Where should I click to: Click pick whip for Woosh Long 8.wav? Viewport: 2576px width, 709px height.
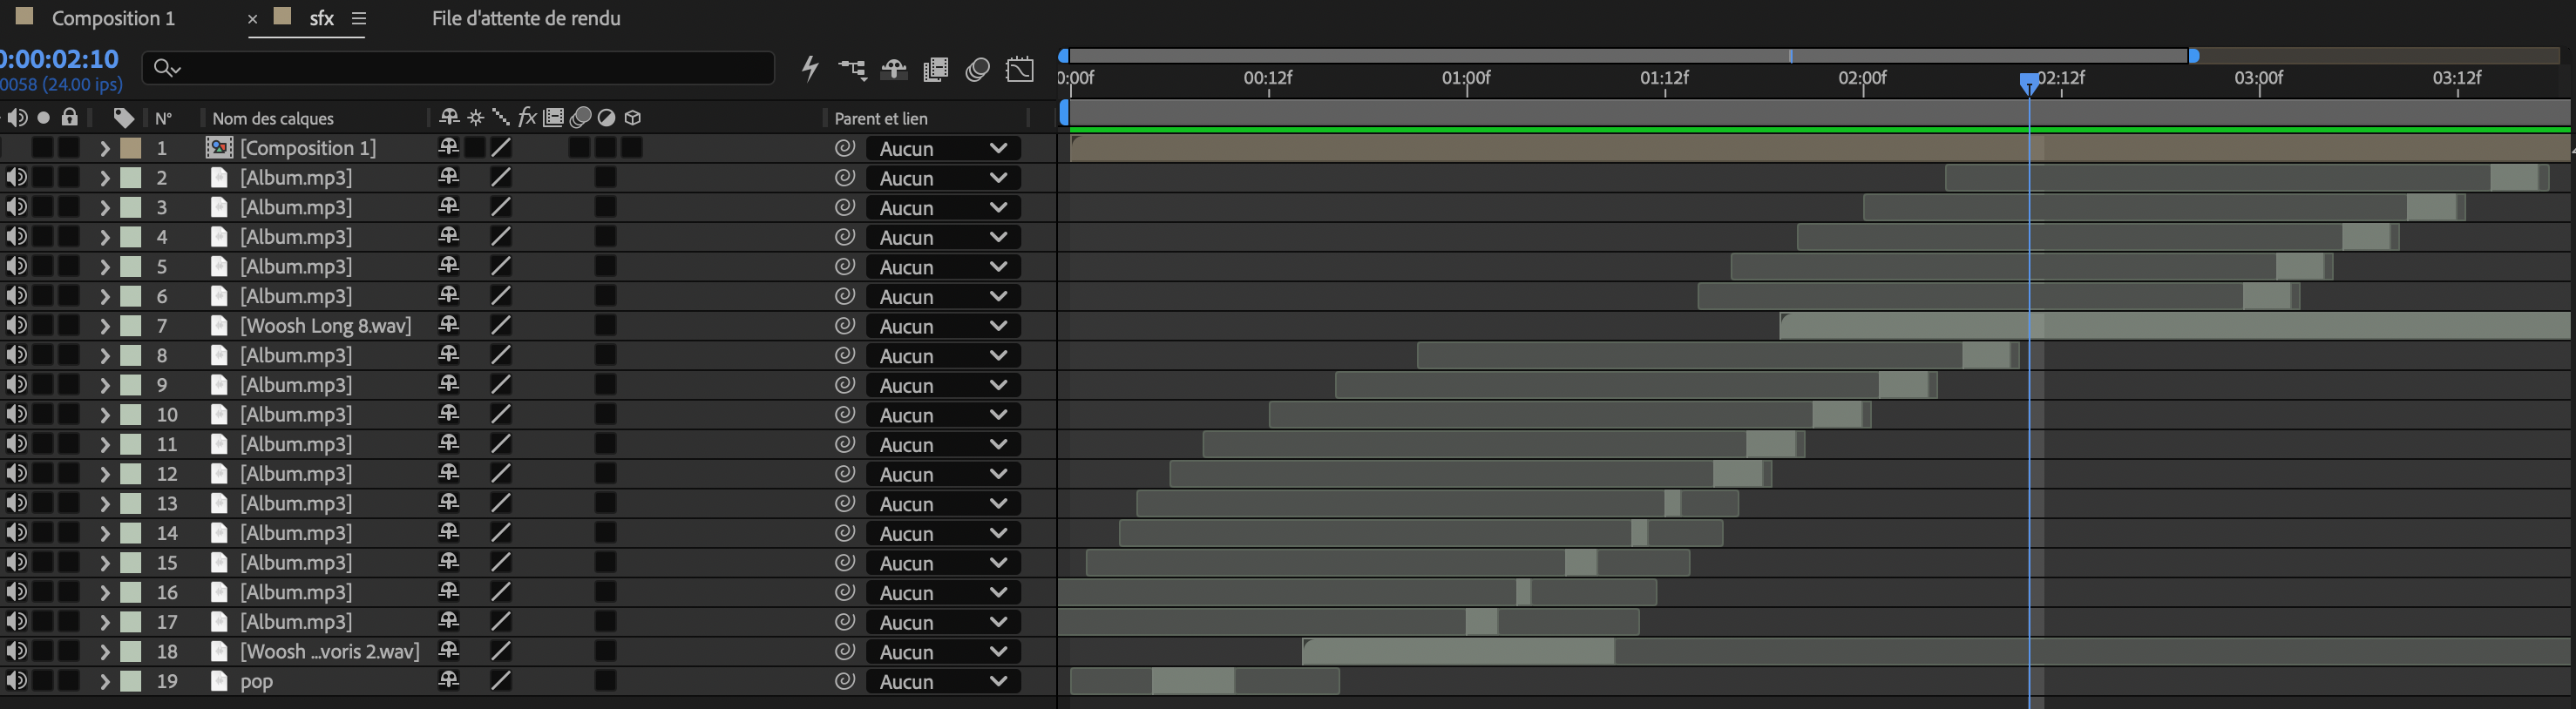[x=845, y=325]
